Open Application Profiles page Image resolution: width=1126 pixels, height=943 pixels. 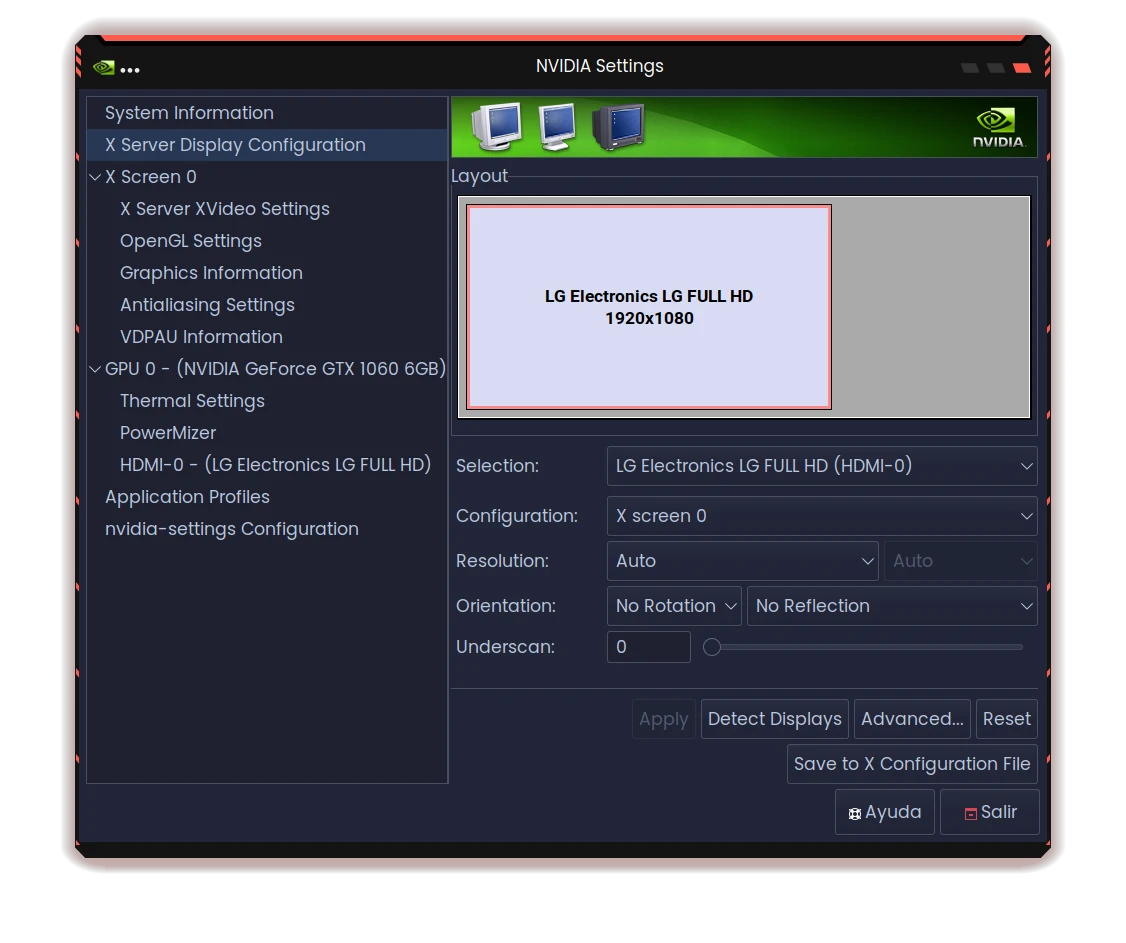coord(187,497)
